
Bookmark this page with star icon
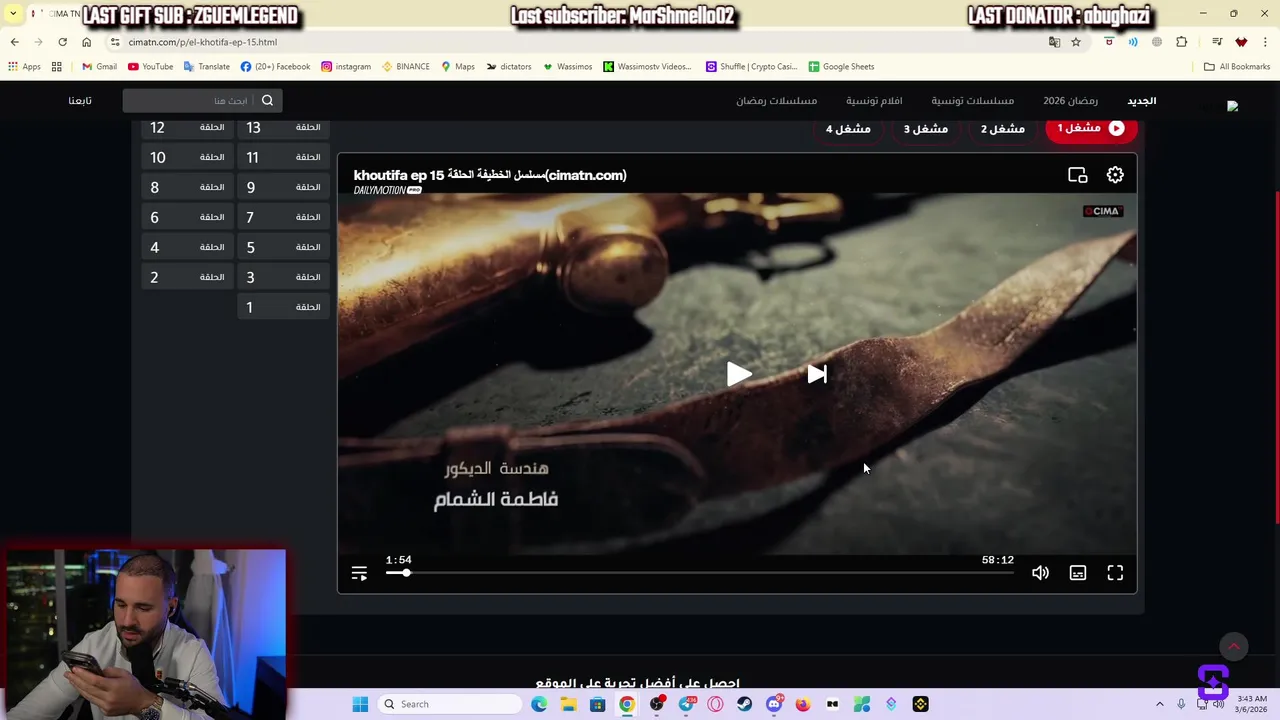click(1076, 42)
